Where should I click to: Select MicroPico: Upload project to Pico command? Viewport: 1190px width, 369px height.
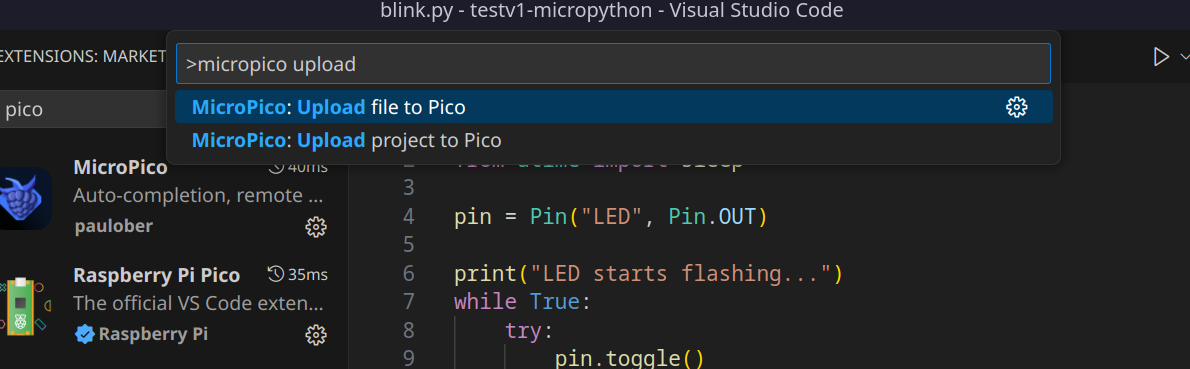613,140
